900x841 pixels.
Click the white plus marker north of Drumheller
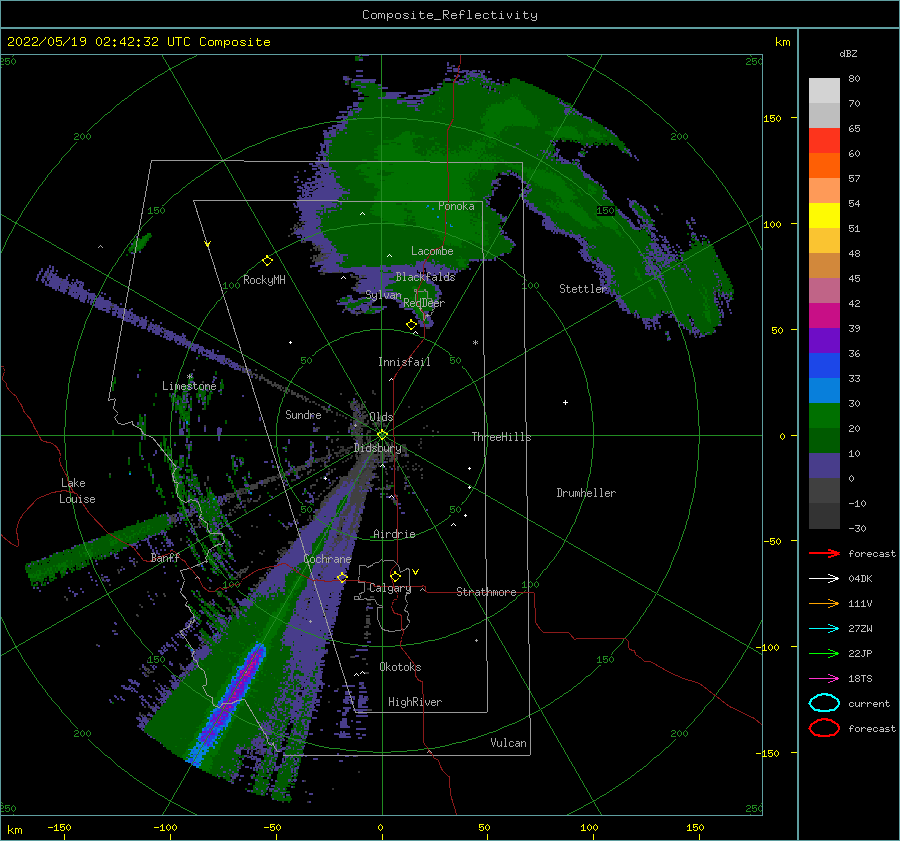[x=565, y=402]
